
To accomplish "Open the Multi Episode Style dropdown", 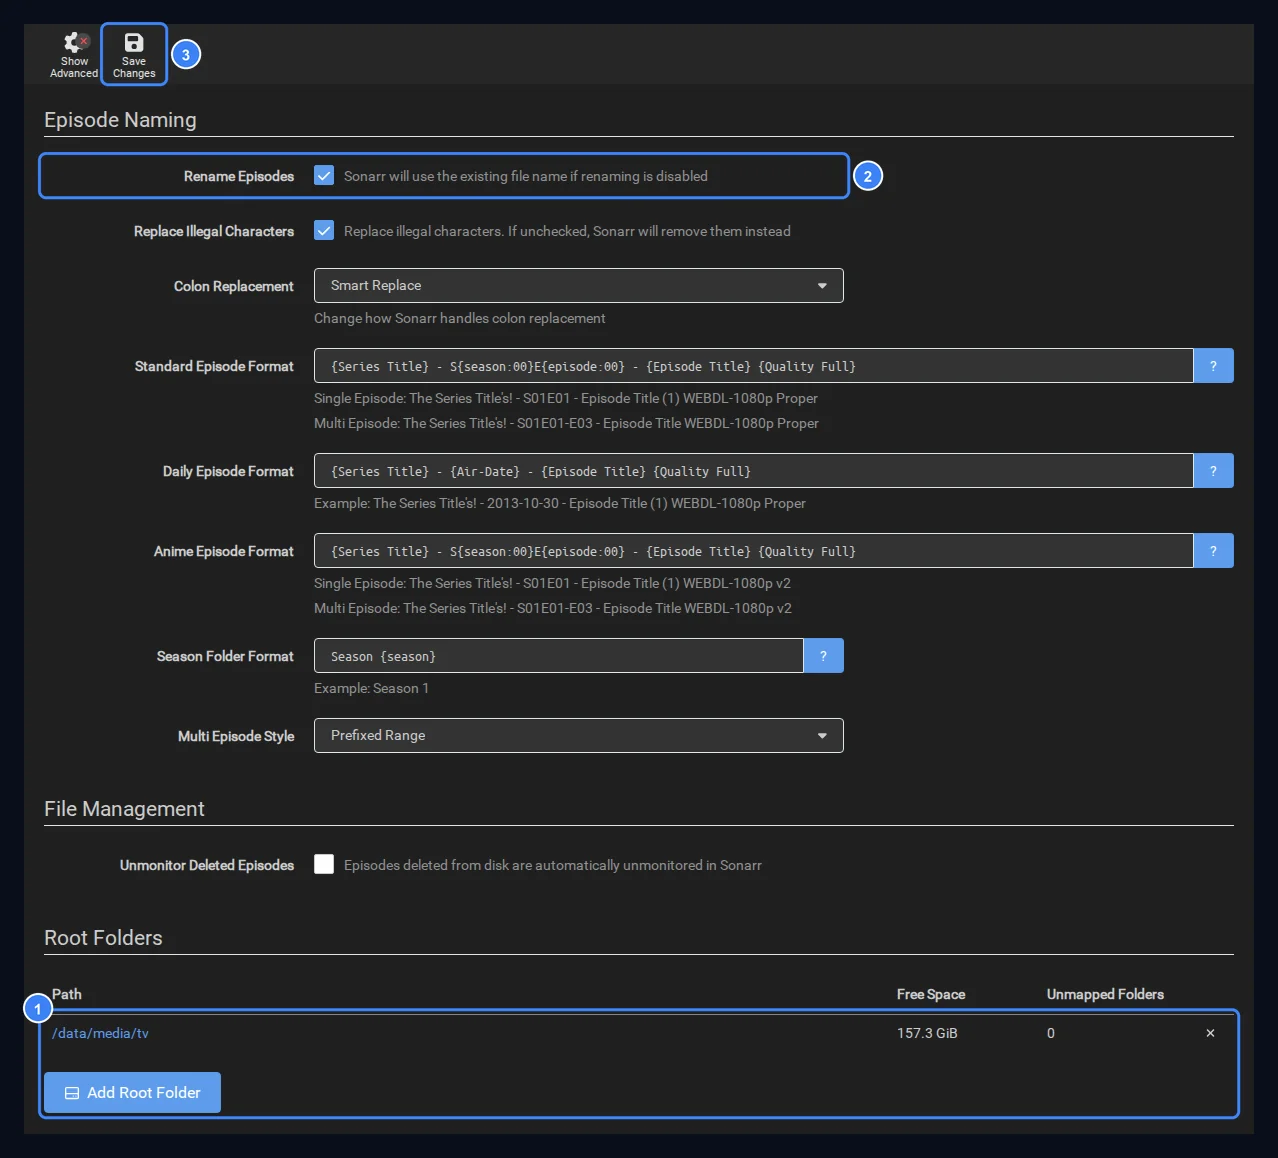I will point(579,736).
